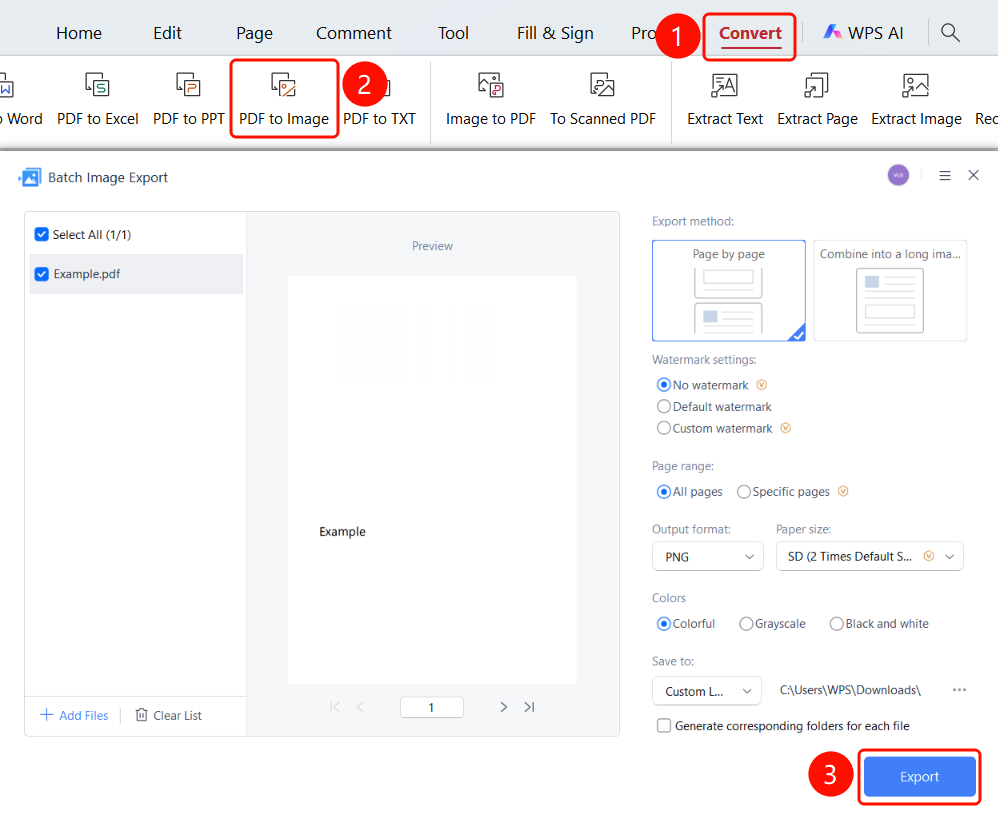Click the Extract Image icon

[x=916, y=85]
